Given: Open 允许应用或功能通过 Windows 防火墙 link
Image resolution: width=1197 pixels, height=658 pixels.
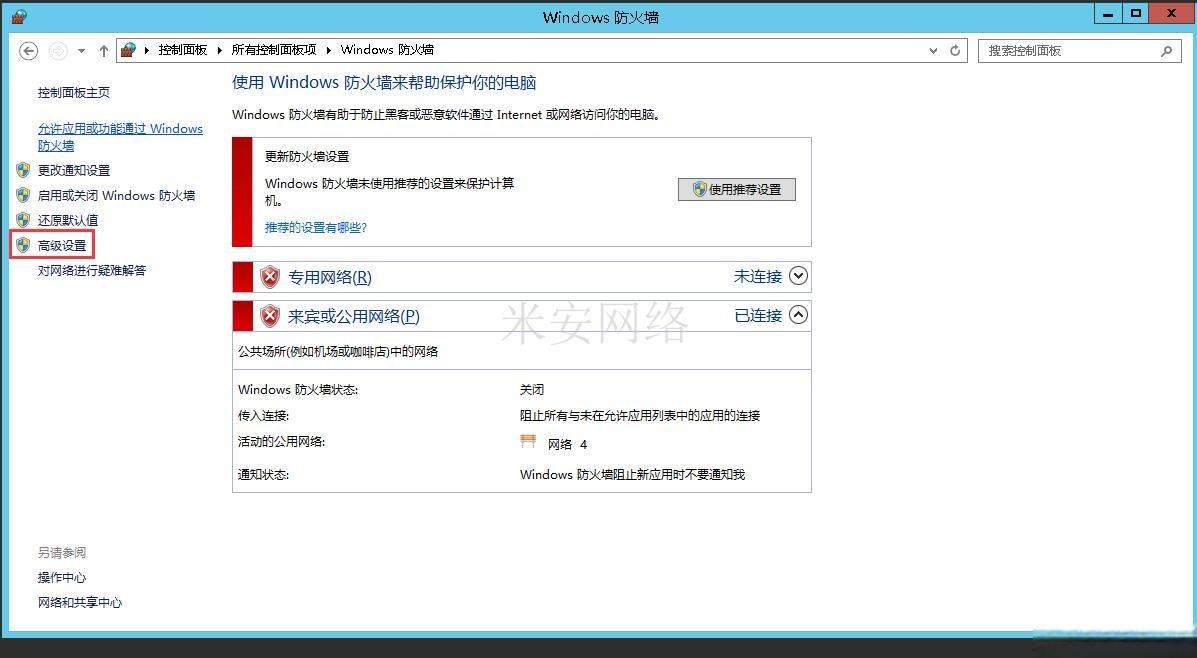Looking at the screenshot, I should tap(120, 137).
